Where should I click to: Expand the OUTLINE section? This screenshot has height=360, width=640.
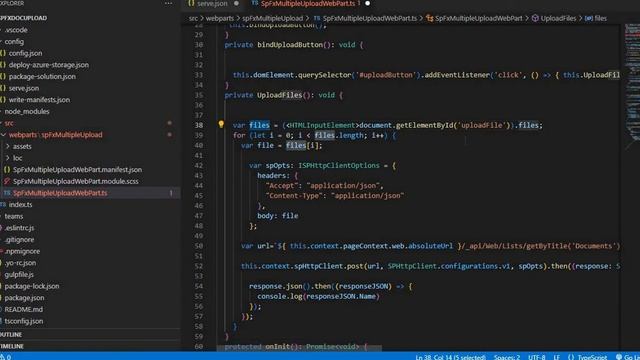tap(11, 334)
